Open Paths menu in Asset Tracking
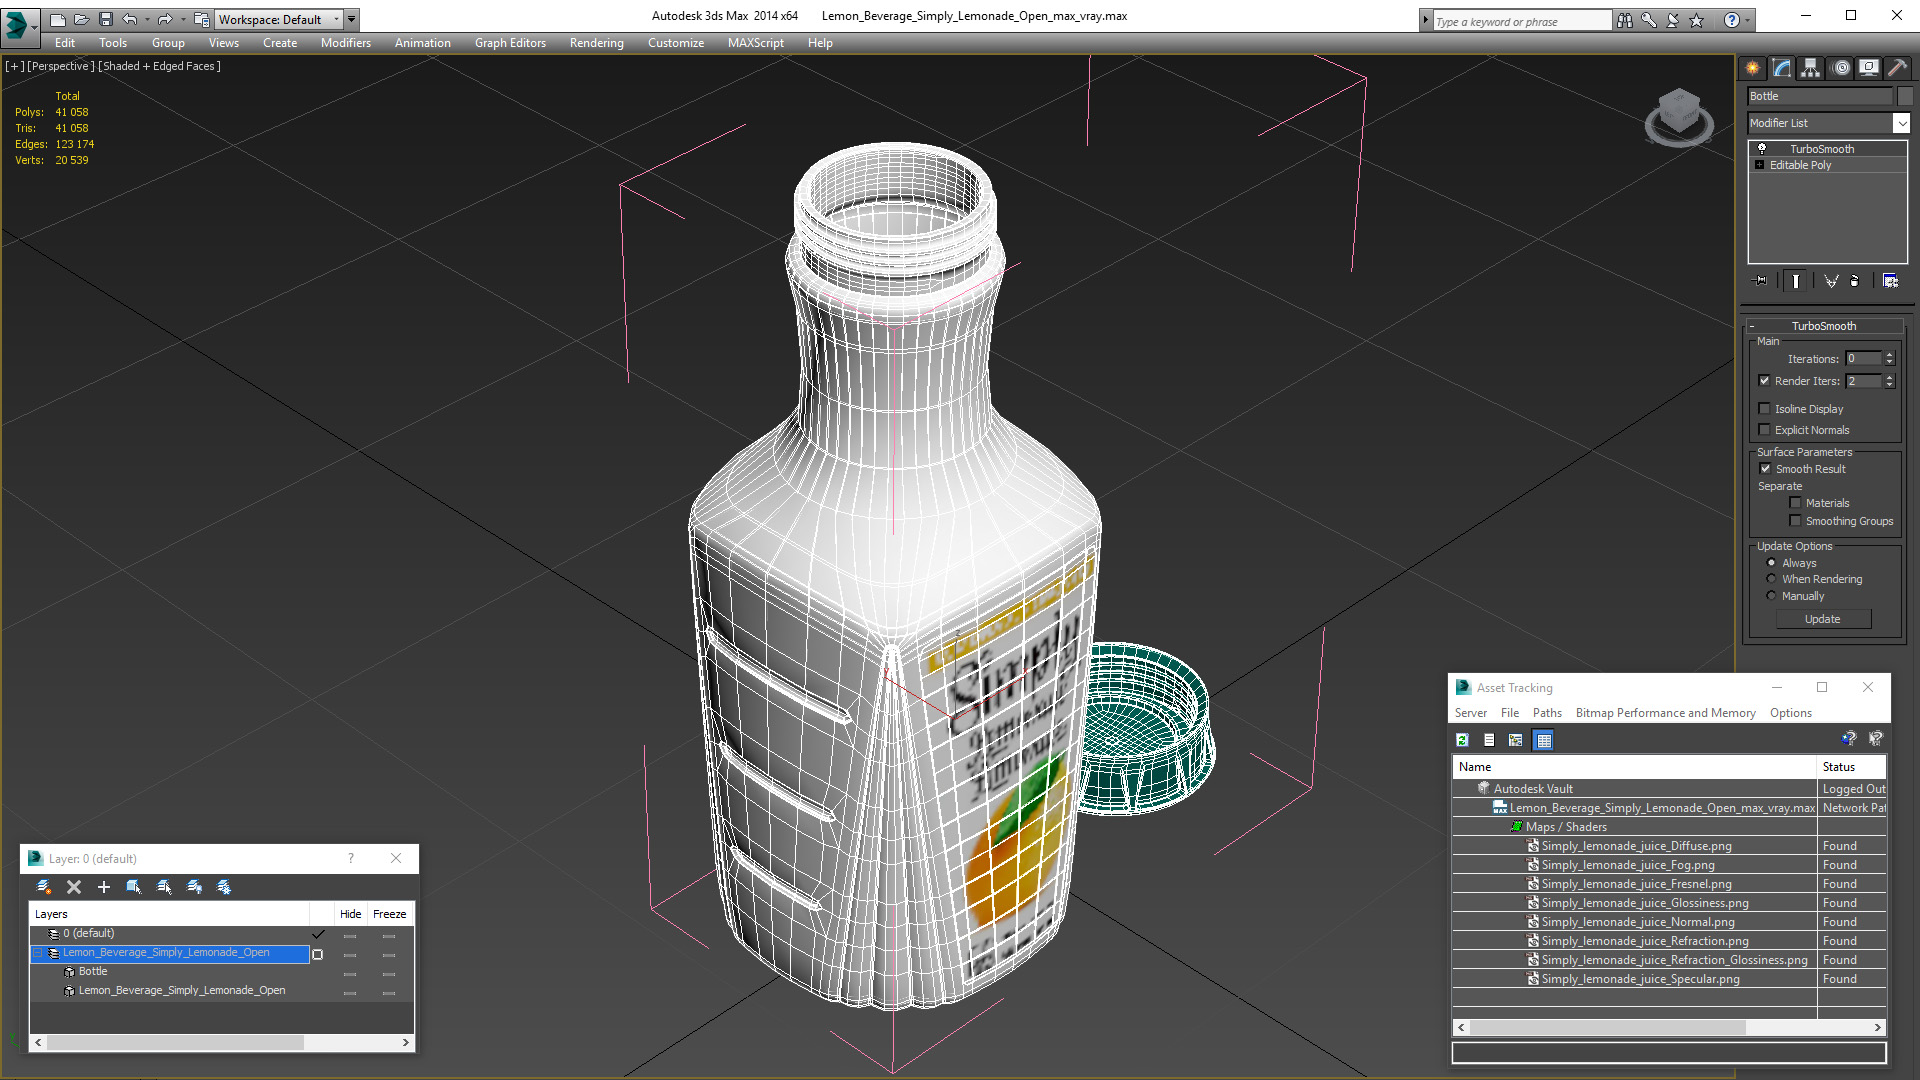Screen dimensions: 1920x1080 click(1546, 713)
